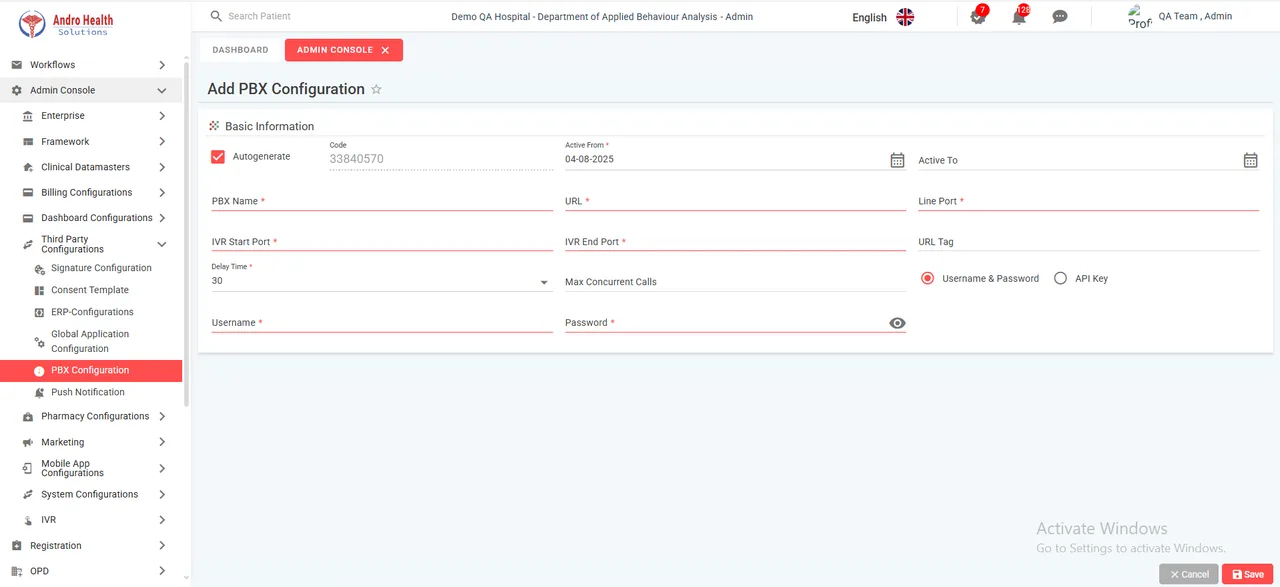Viewport: 1280px width, 587px height.
Task: Collapse the Third Party Configurations chevron
Action: [x=162, y=244]
